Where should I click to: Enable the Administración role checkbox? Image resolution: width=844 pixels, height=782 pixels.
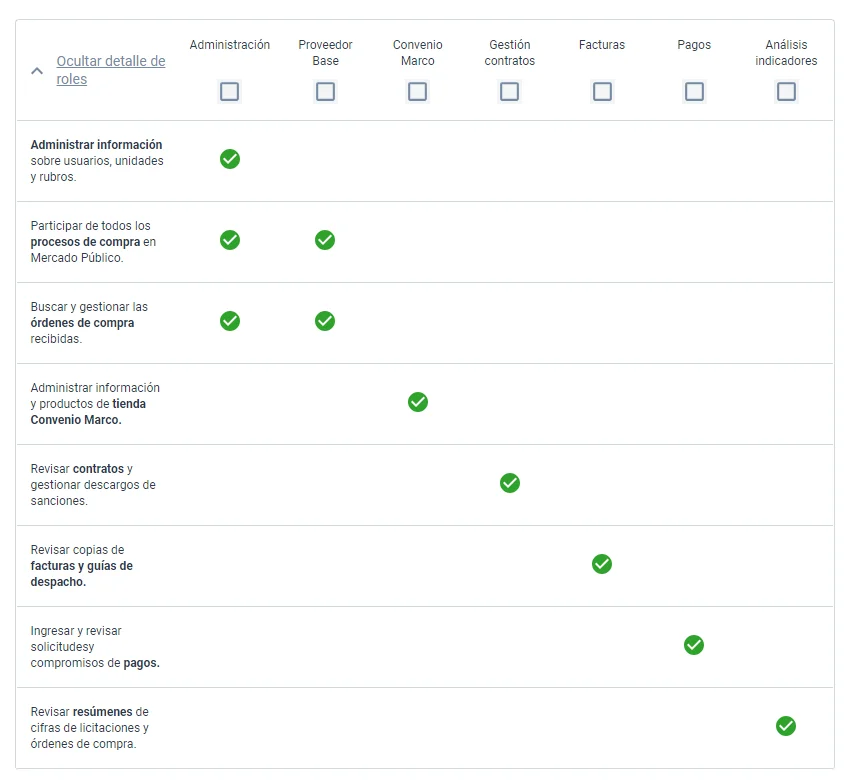pyautogui.click(x=230, y=92)
